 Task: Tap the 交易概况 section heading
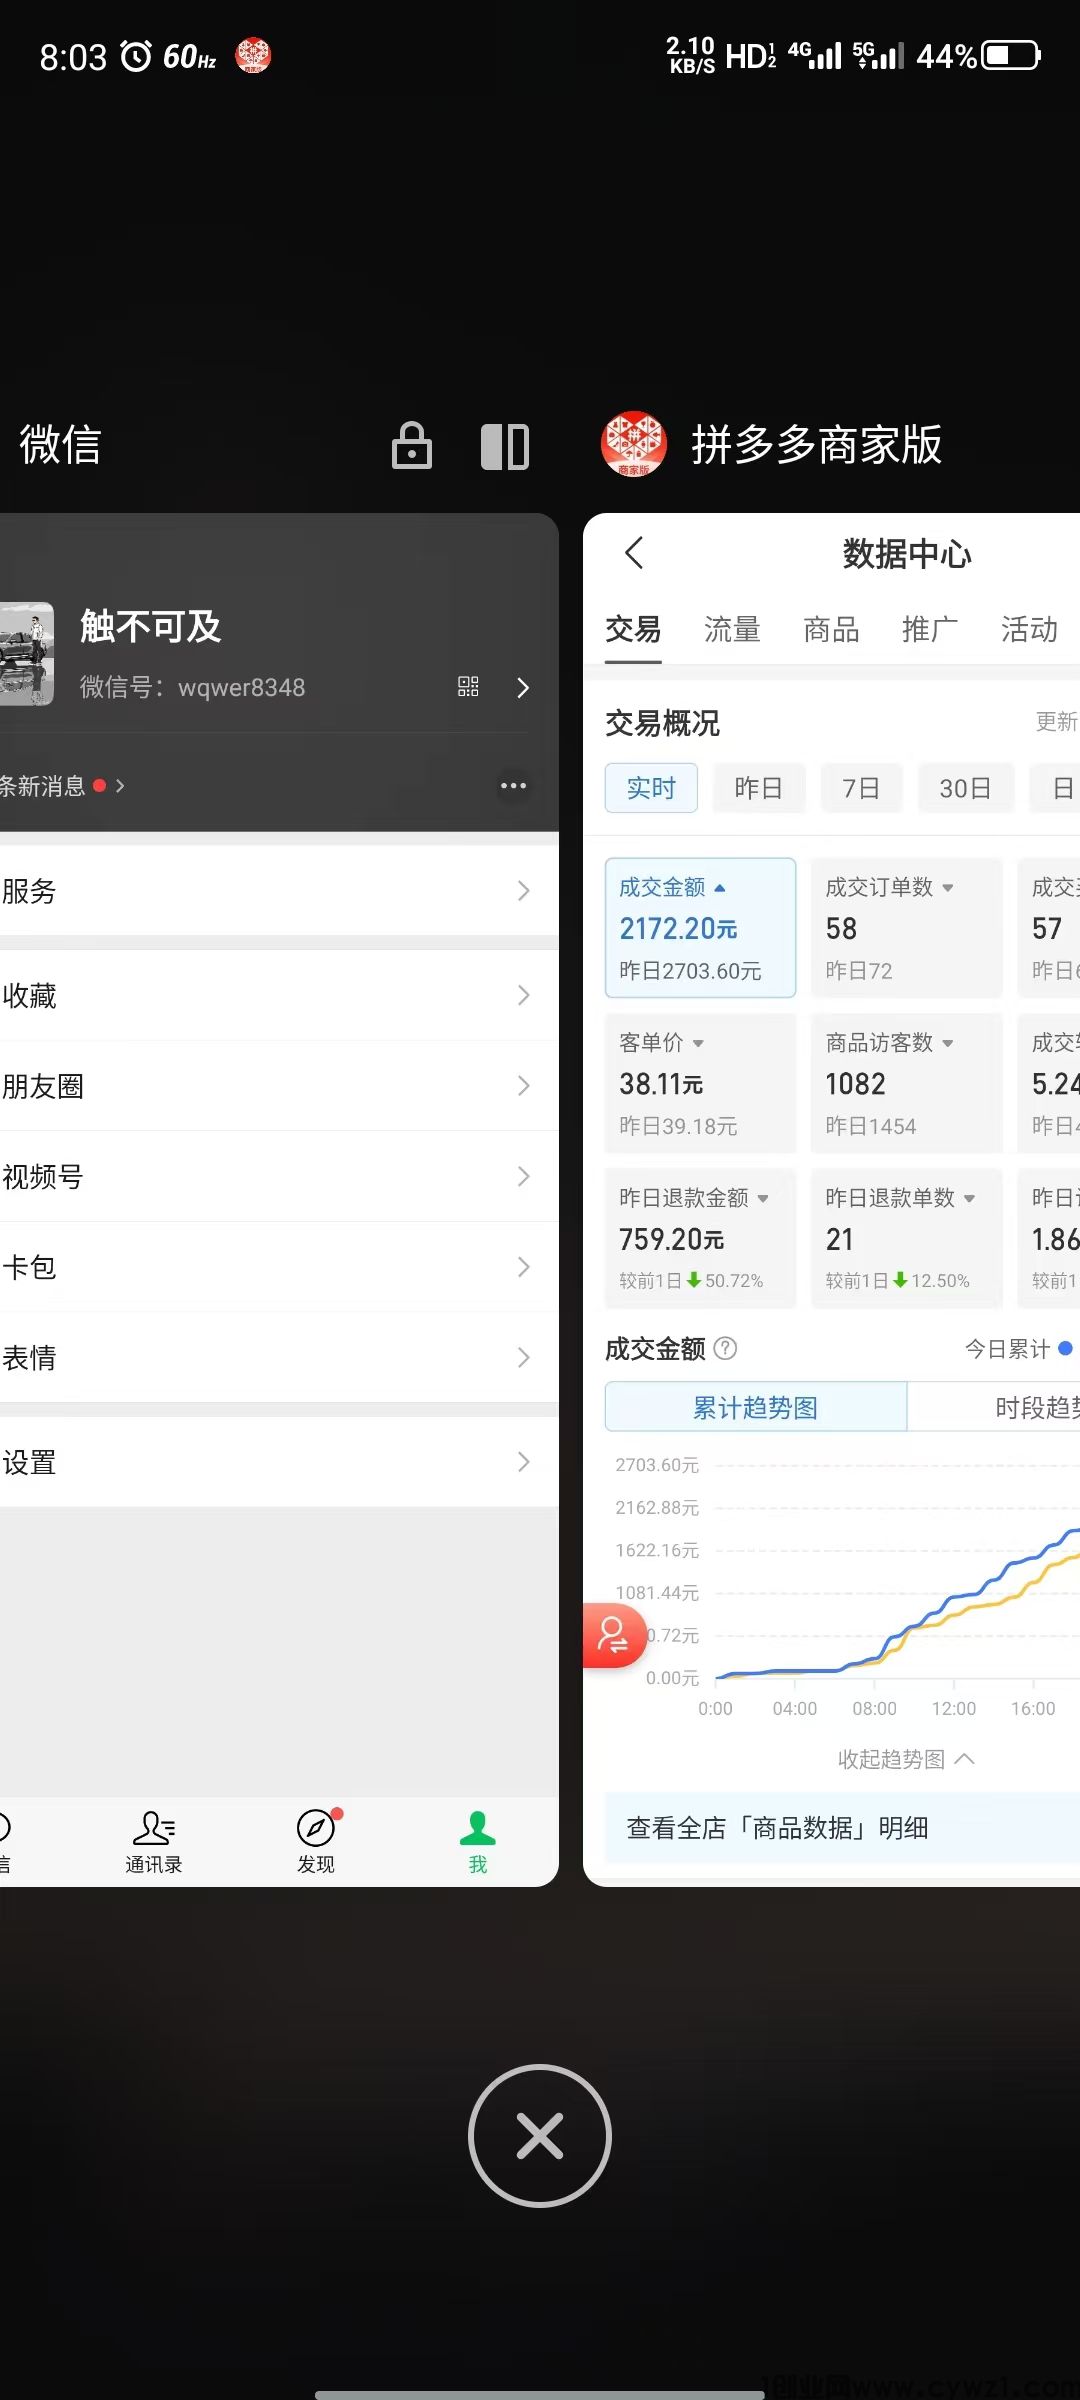coord(662,723)
